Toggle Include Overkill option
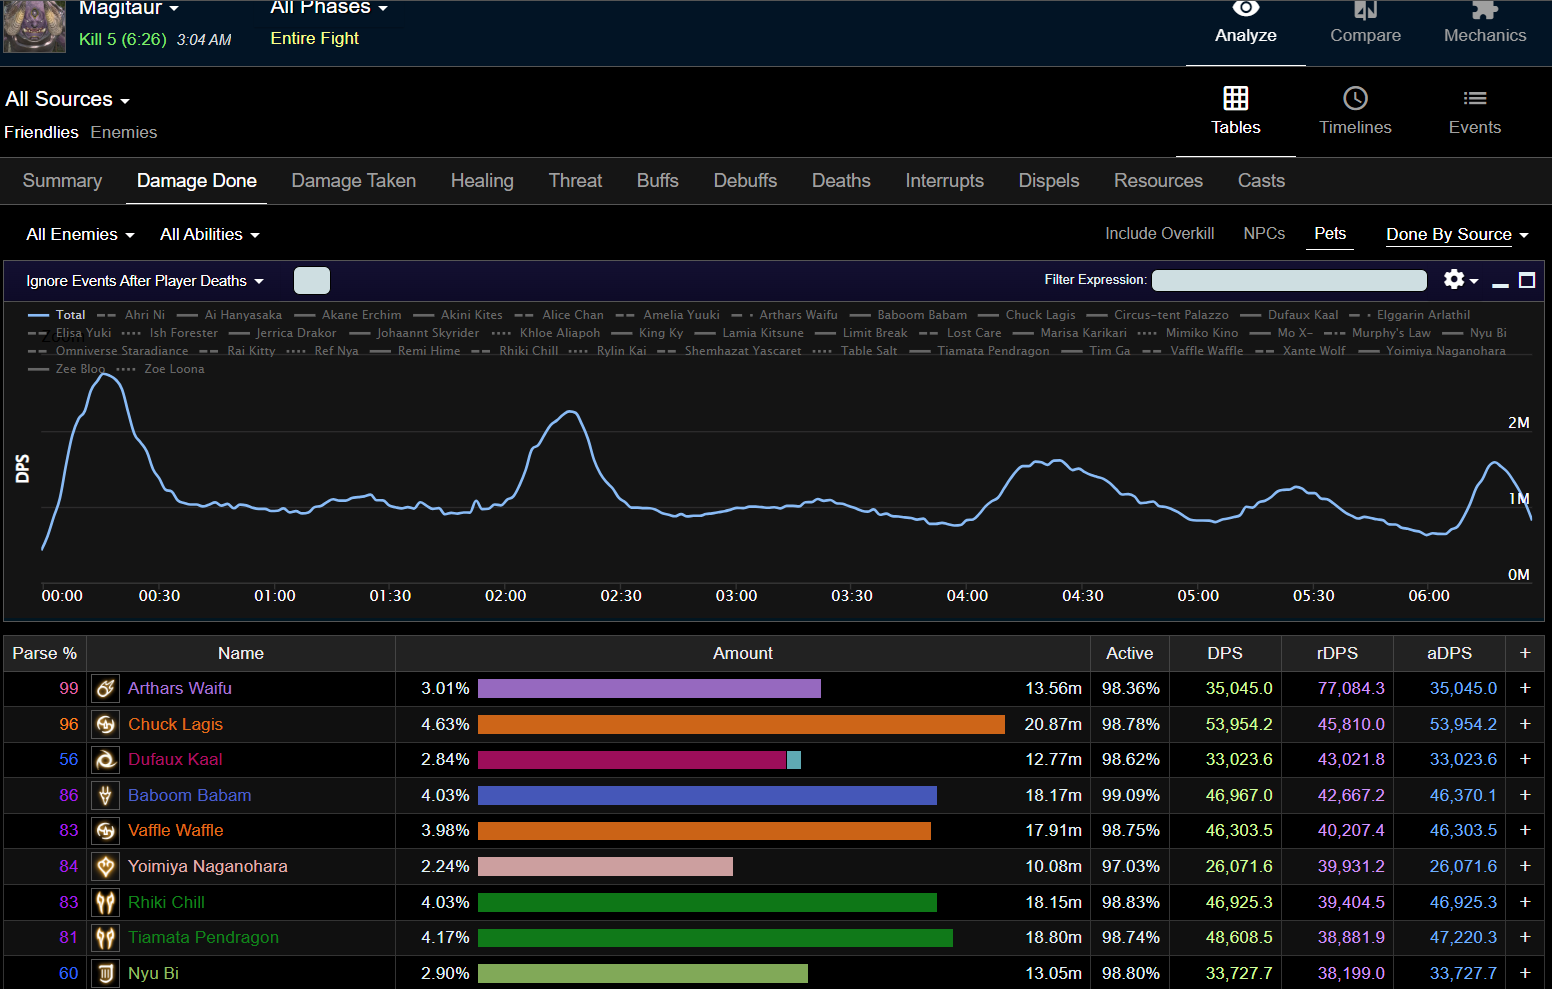This screenshot has width=1552, height=989. (1159, 233)
